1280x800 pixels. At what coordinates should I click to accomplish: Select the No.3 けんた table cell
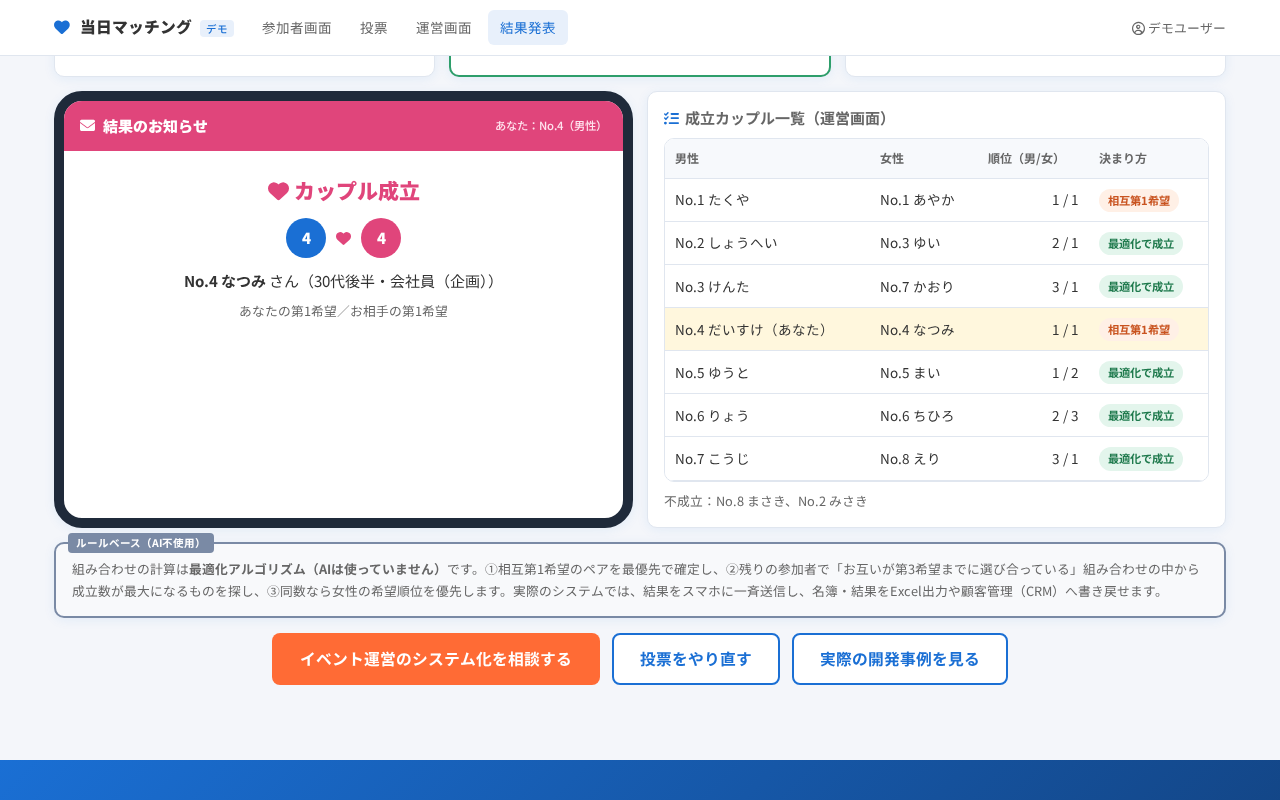[x=767, y=286]
